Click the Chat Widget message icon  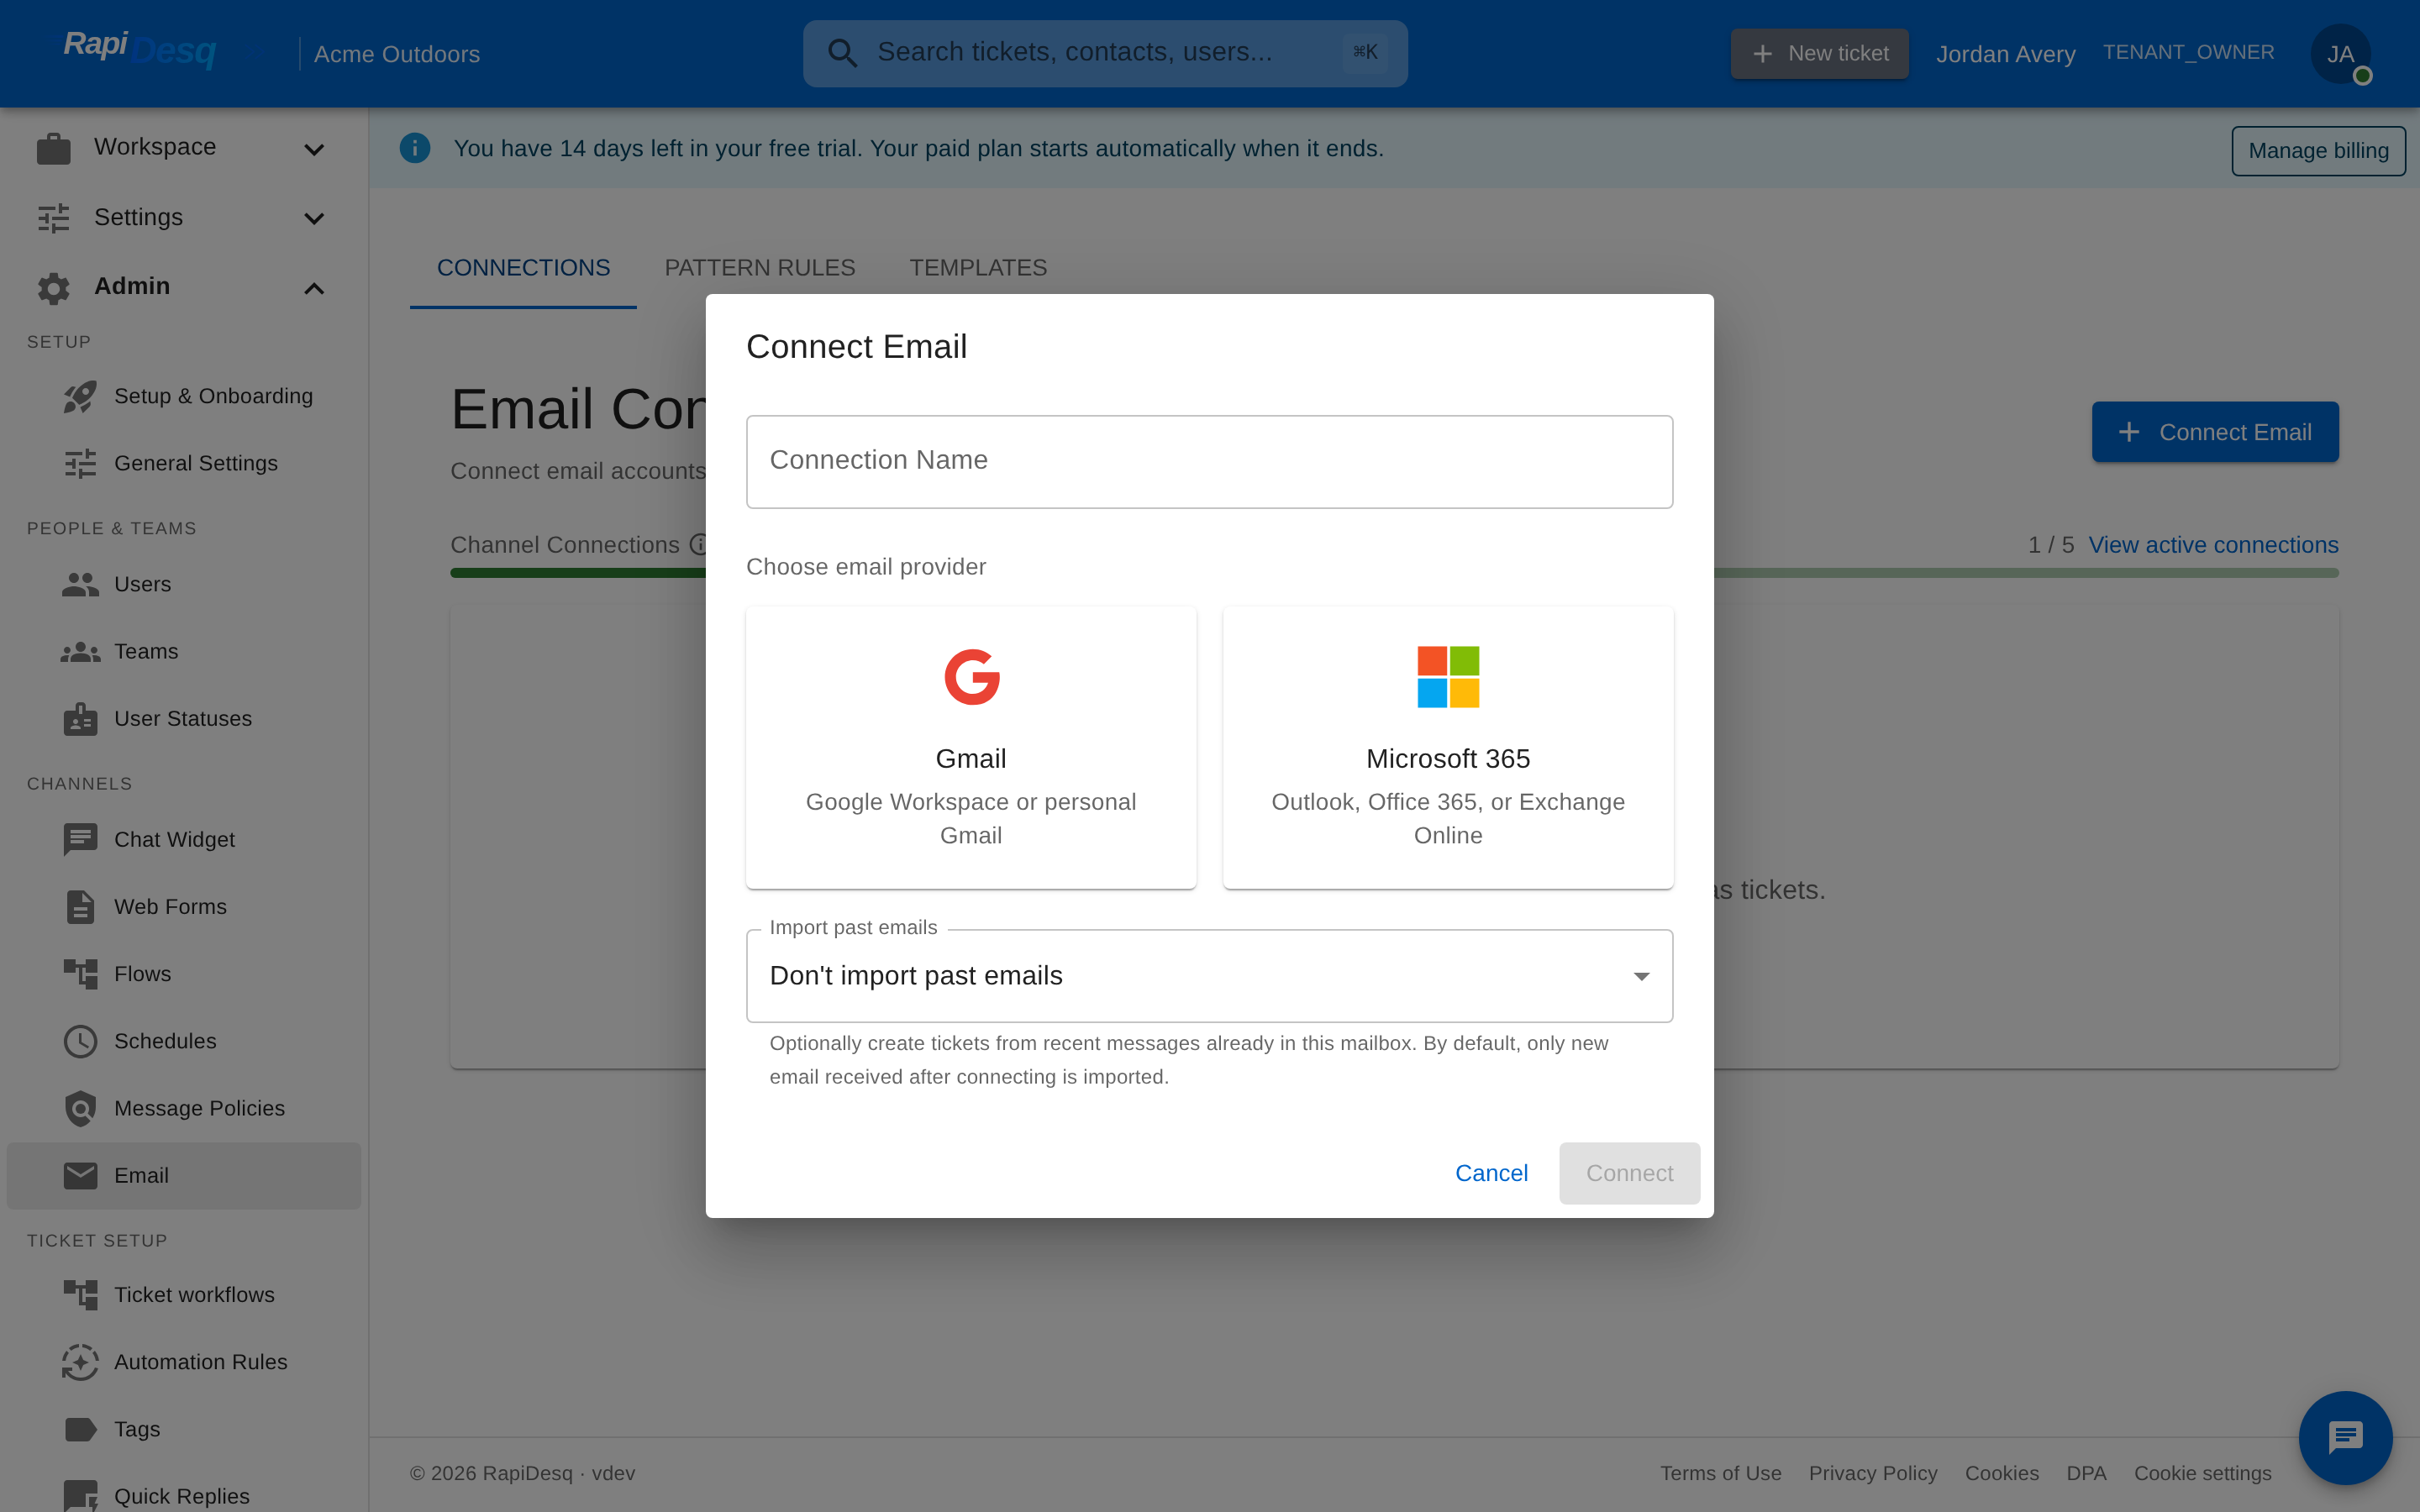coord(80,840)
